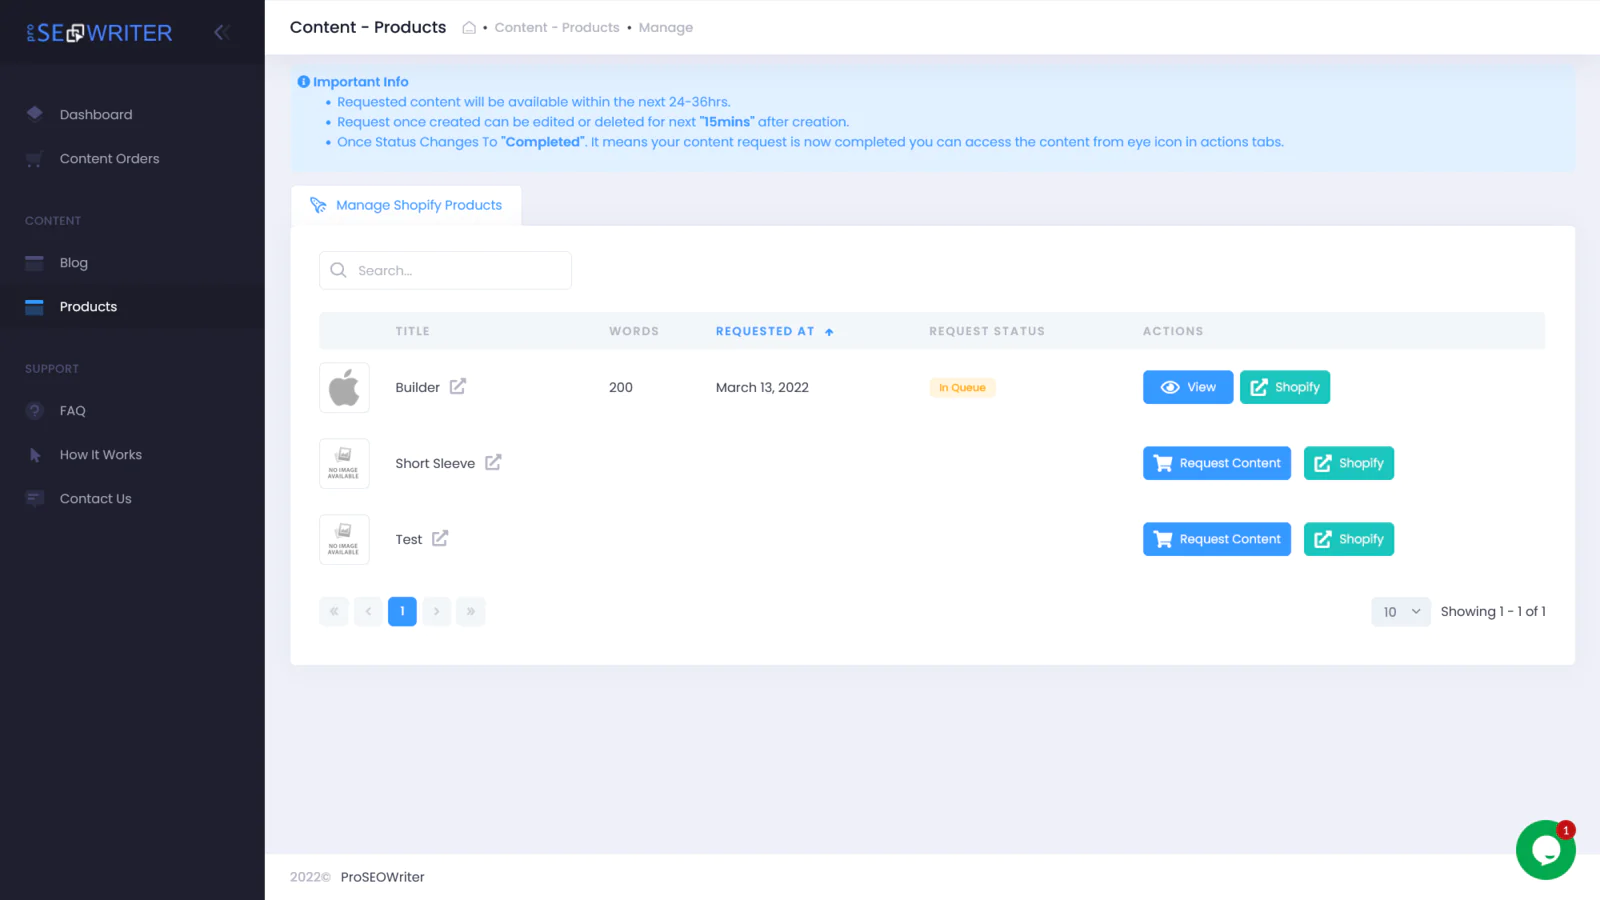Viewport: 1600px width, 900px height.
Task: Open Test product in Shopify
Action: [1349, 539]
